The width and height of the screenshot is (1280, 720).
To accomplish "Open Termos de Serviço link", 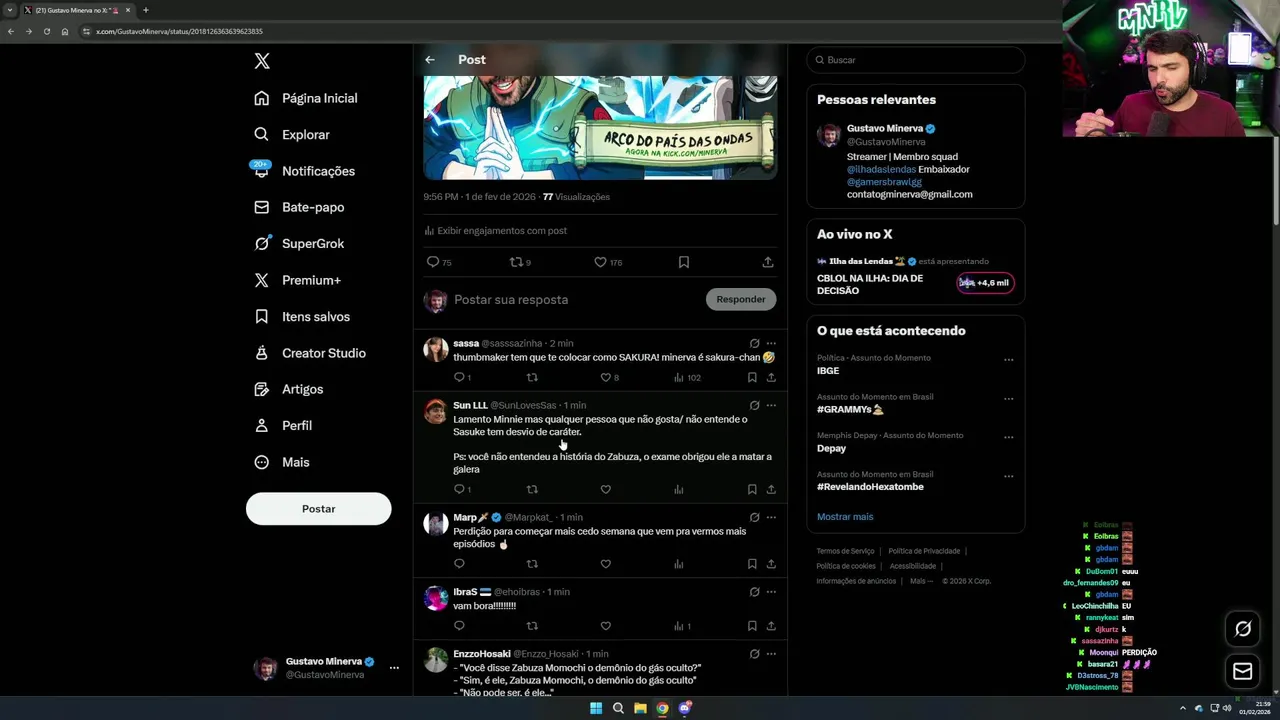I will (x=845, y=551).
